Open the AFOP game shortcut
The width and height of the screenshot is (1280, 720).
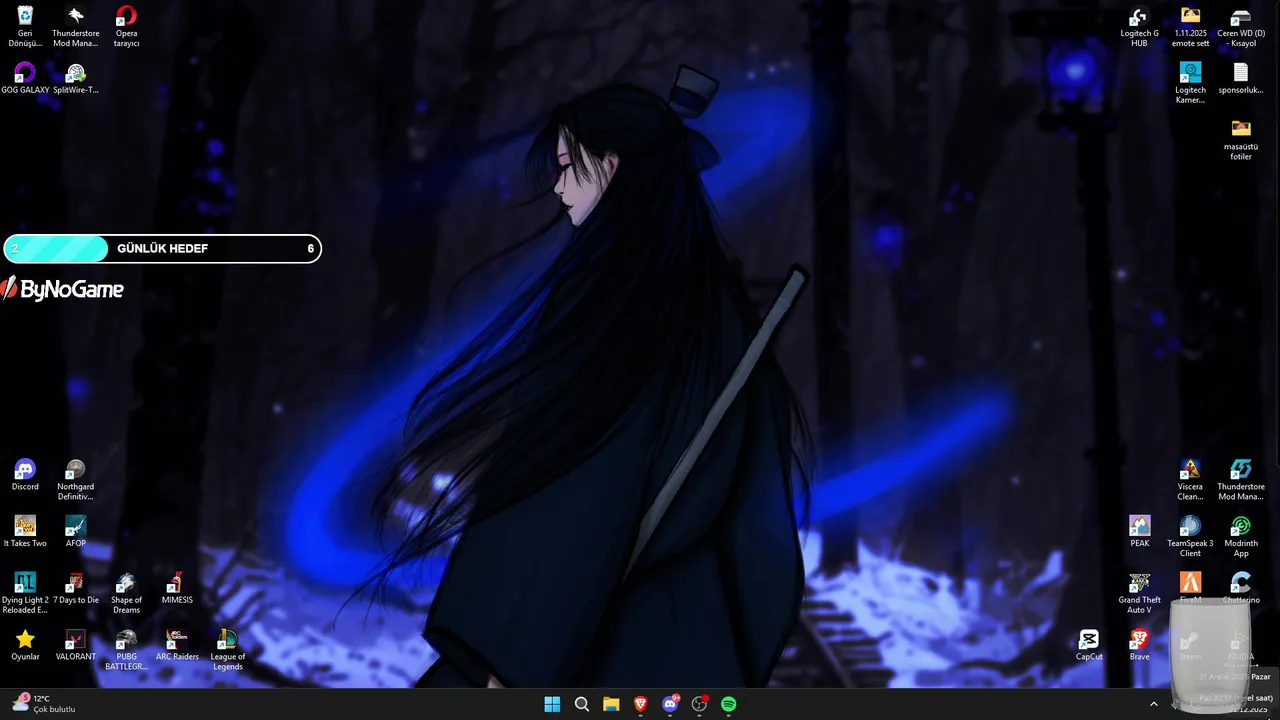pos(75,532)
